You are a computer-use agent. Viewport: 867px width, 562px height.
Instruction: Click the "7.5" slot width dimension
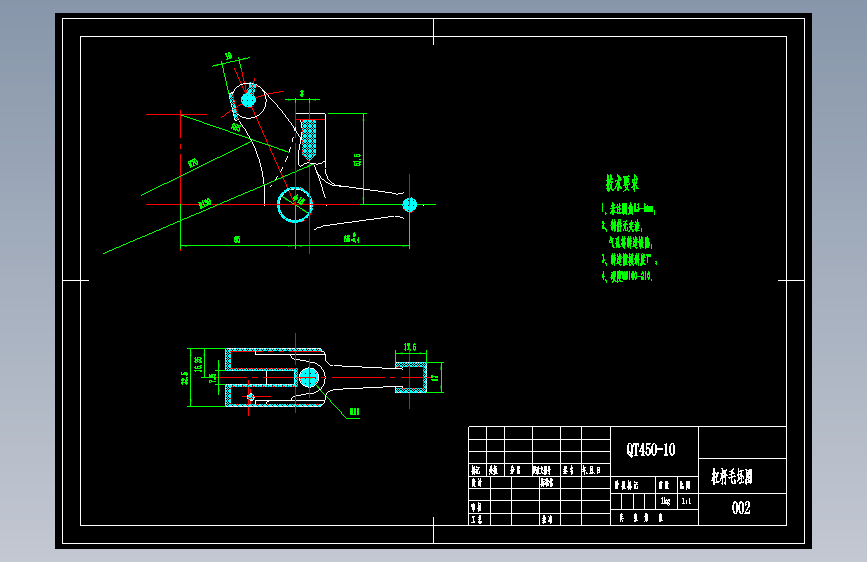click(x=213, y=378)
